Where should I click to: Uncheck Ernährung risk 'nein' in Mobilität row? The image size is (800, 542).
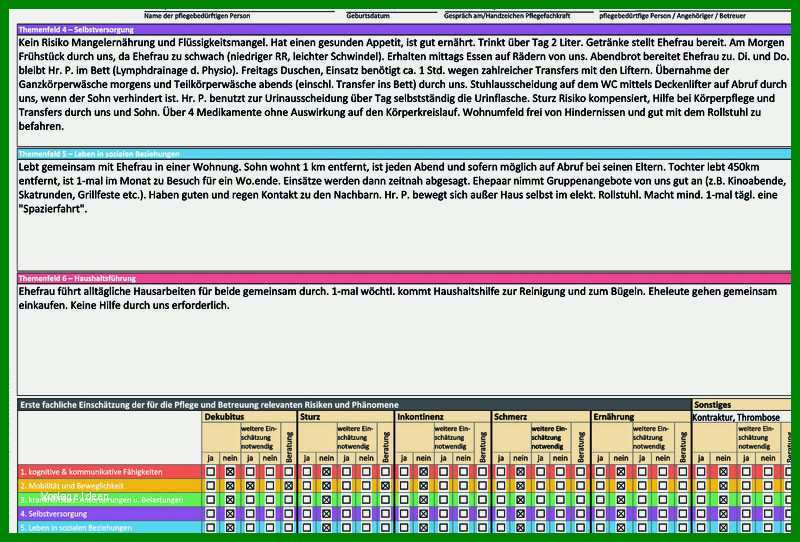click(x=621, y=486)
